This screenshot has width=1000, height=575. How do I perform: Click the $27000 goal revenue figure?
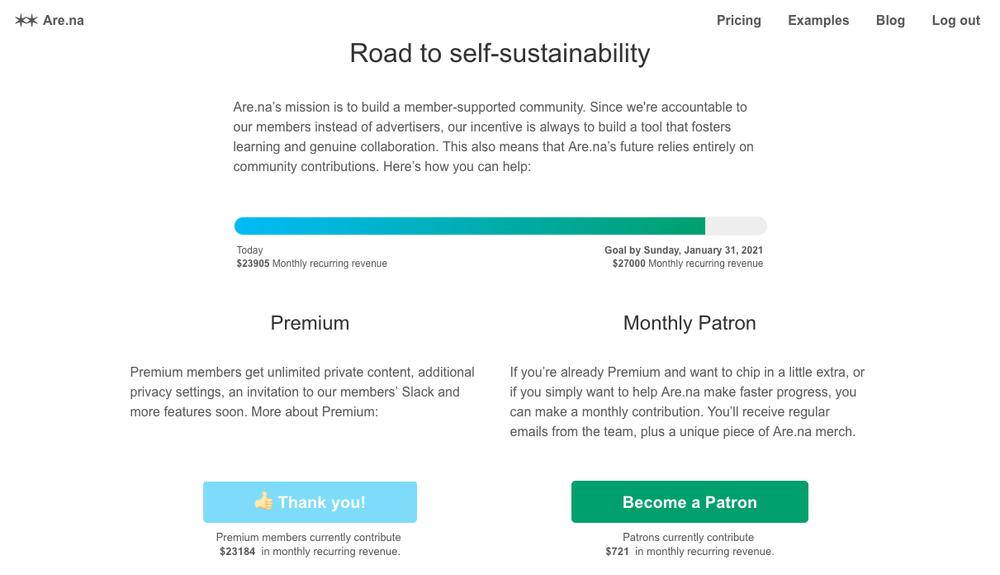[629, 263]
